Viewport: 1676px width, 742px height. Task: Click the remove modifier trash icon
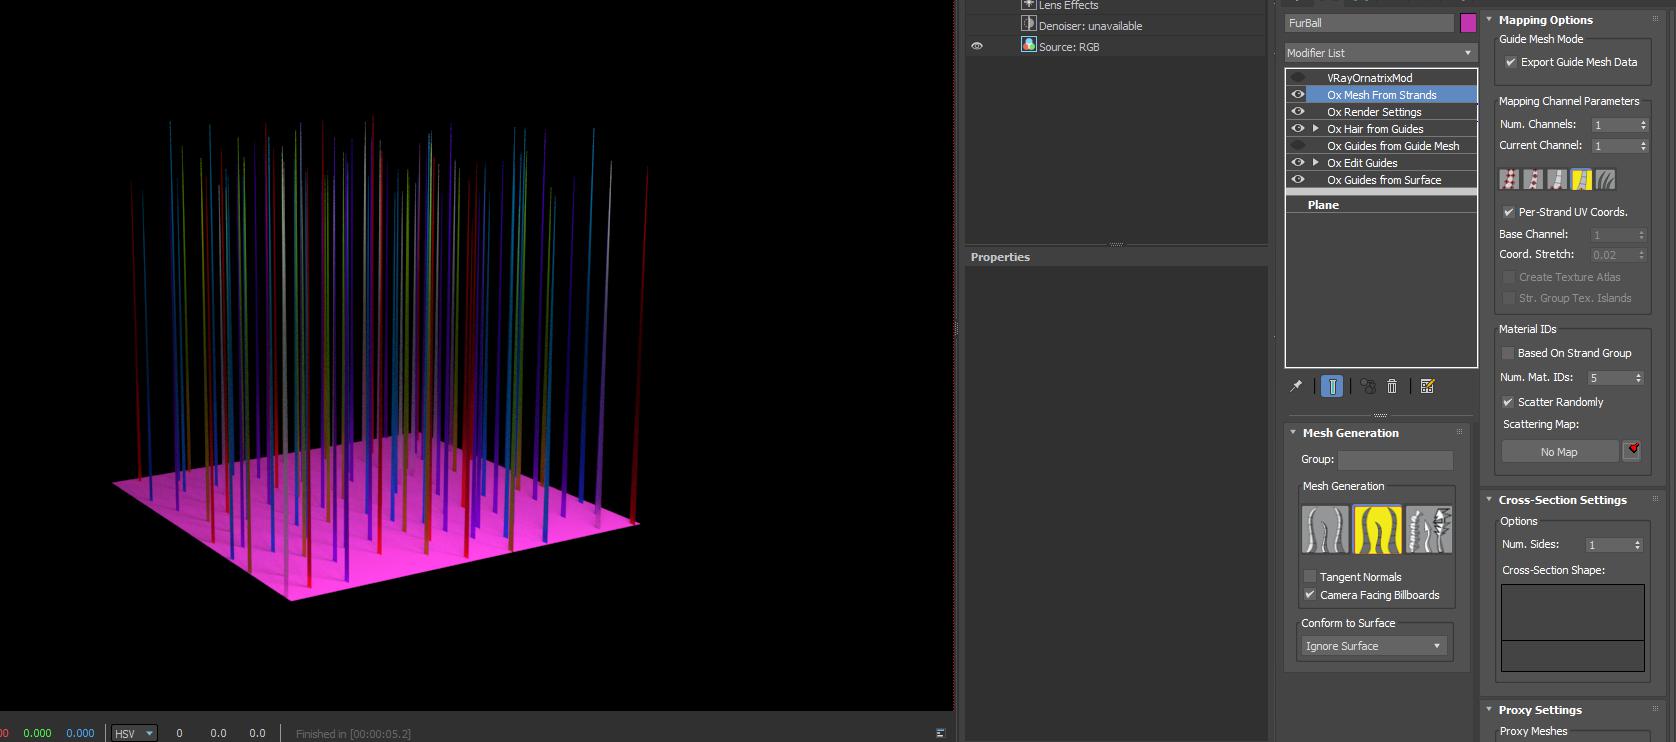tap(1392, 386)
